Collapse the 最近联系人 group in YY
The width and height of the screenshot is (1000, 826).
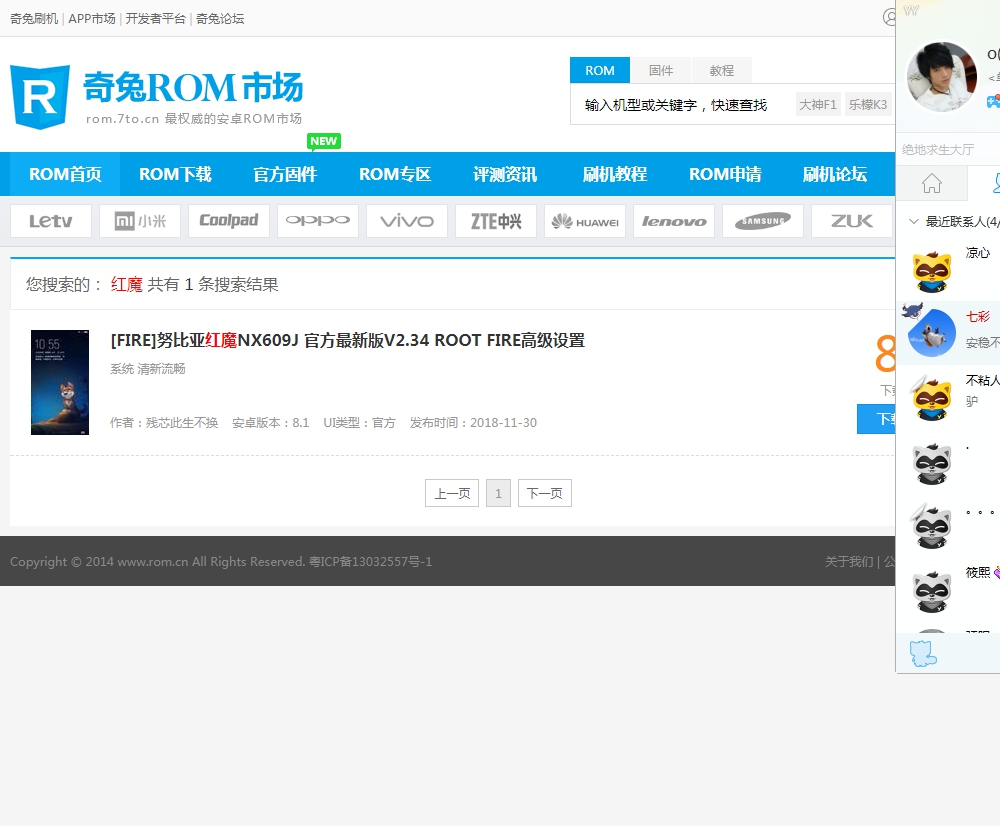point(913,221)
